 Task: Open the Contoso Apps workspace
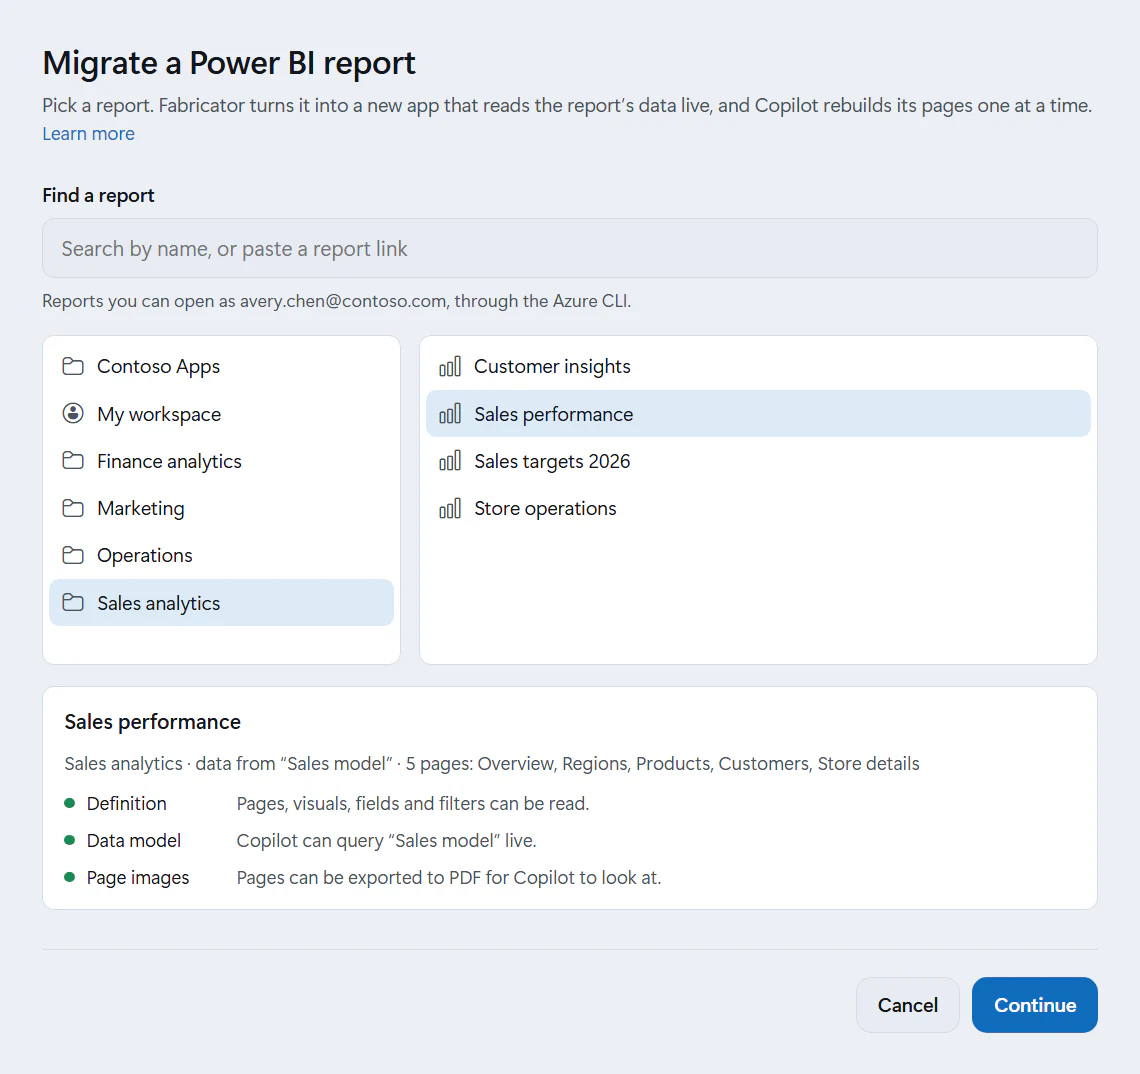click(221, 366)
